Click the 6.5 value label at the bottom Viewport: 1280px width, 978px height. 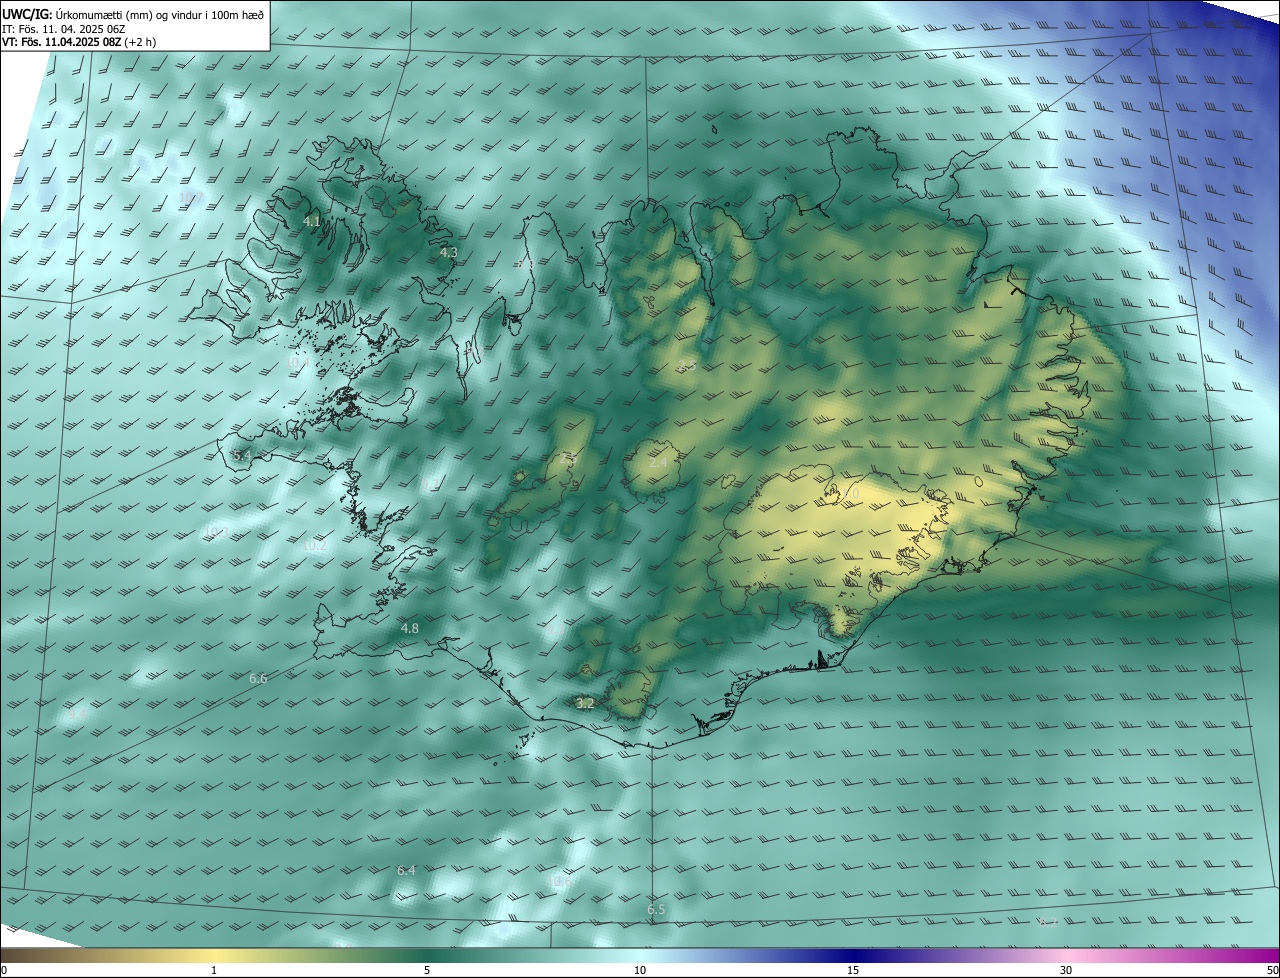point(656,909)
